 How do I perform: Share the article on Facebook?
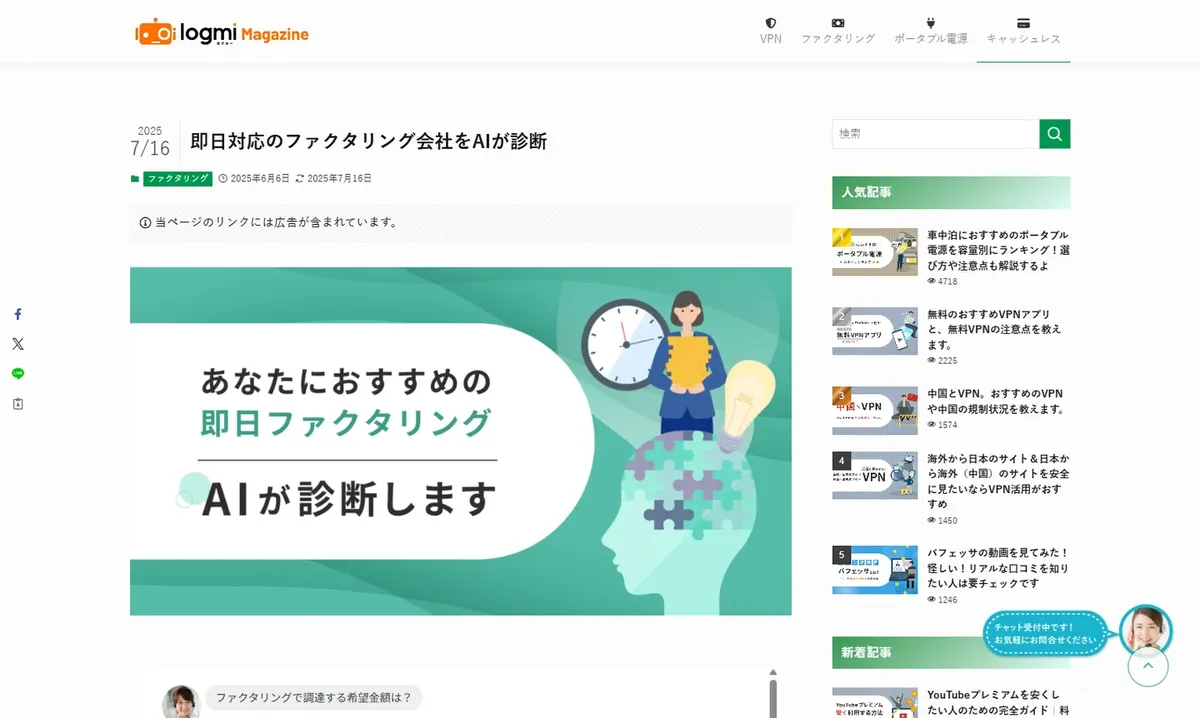pyautogui.click(x=17, y=314)
